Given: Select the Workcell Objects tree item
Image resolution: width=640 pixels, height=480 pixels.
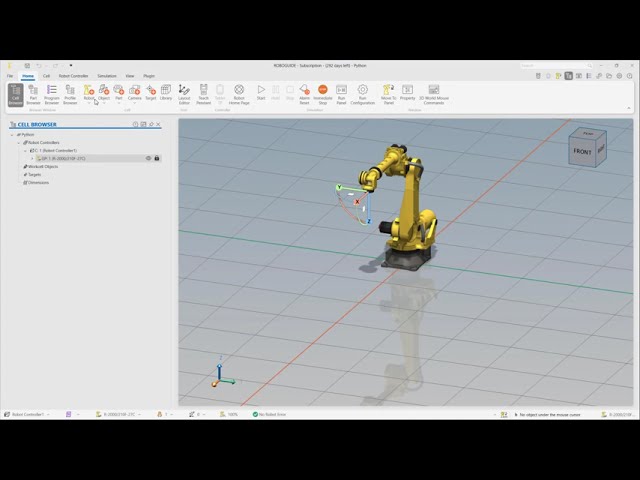Looking at the screenshot, I should [x=43, y=167].
